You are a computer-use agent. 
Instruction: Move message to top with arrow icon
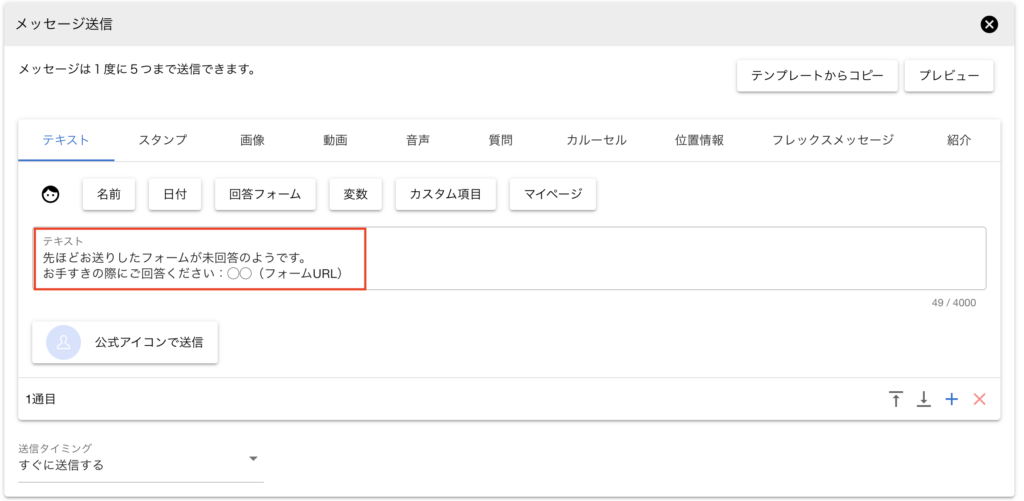click(x=896, y=399)
